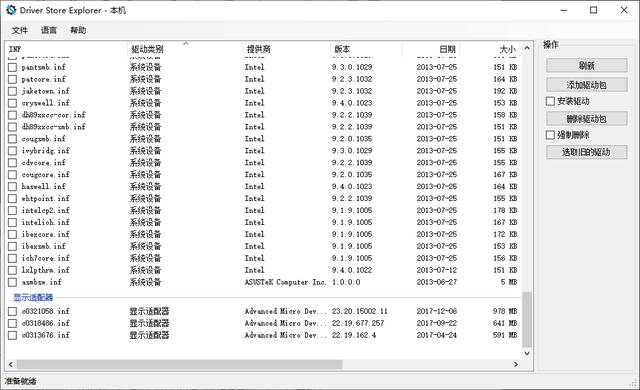This screenshot has height=390, width=640.
Task: Check the c0313676.inf checkbox
Action: pos(13,335)
